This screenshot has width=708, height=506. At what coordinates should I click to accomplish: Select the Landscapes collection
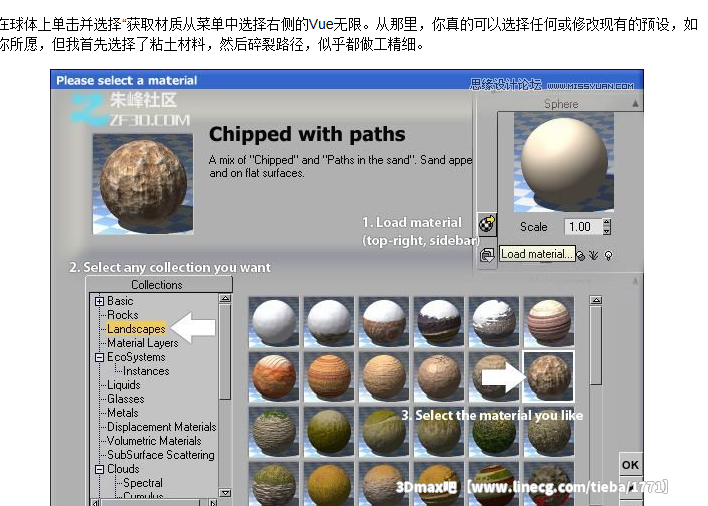[x=136, y=329]
